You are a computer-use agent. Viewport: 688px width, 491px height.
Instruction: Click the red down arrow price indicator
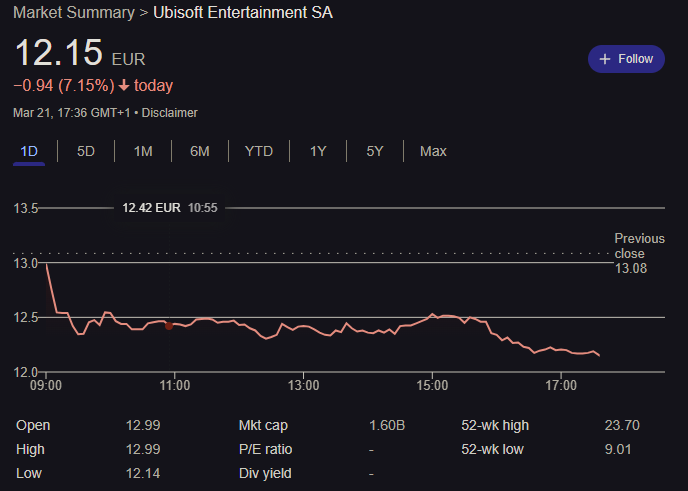coord(124,86)
